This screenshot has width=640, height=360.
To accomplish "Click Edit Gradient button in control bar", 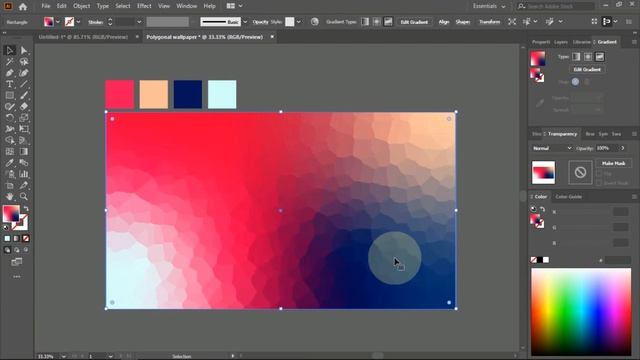I will pyautogui.click(x=414, y=22).
